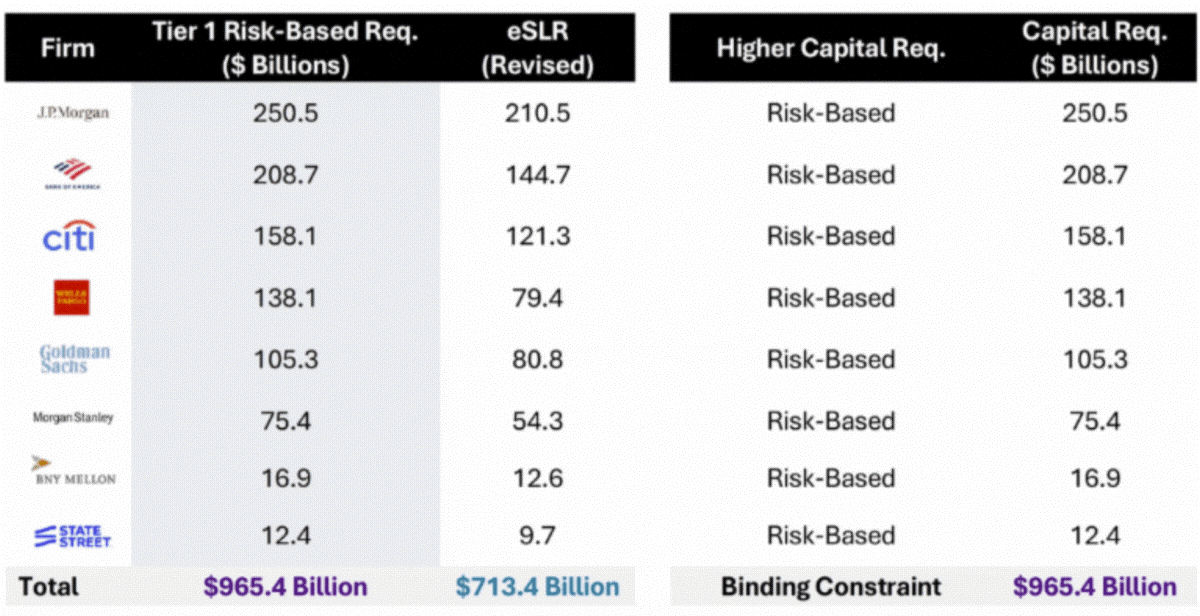Click the red Wells Fargo logo
The width and height of the screenshot is (1200, 616).
(x=71, y=298)
